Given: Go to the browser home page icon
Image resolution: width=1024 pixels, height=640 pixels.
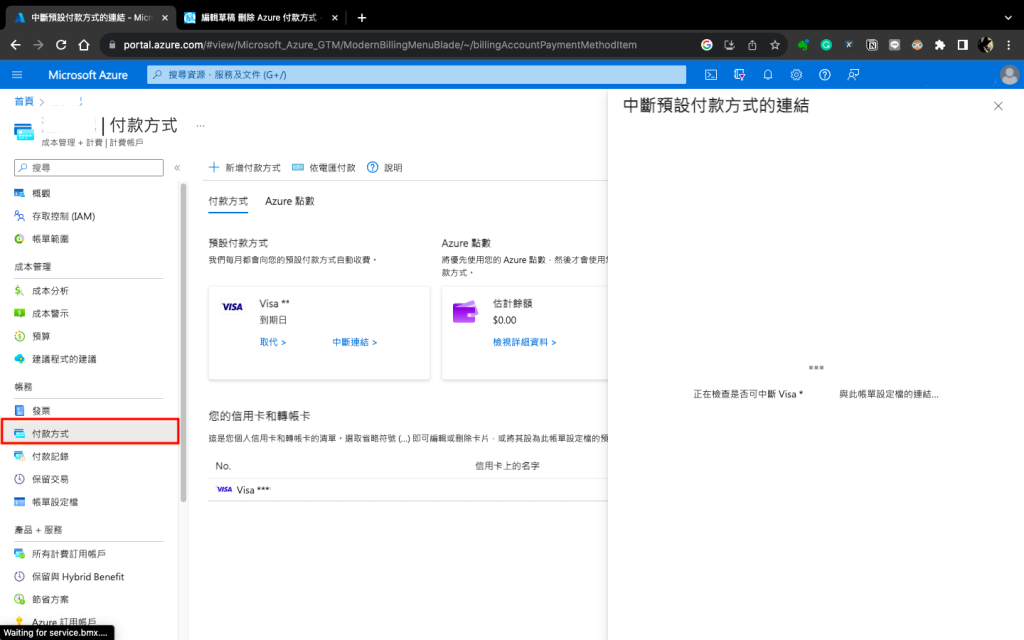Looking at the screenshot, I should click(84, 45).
